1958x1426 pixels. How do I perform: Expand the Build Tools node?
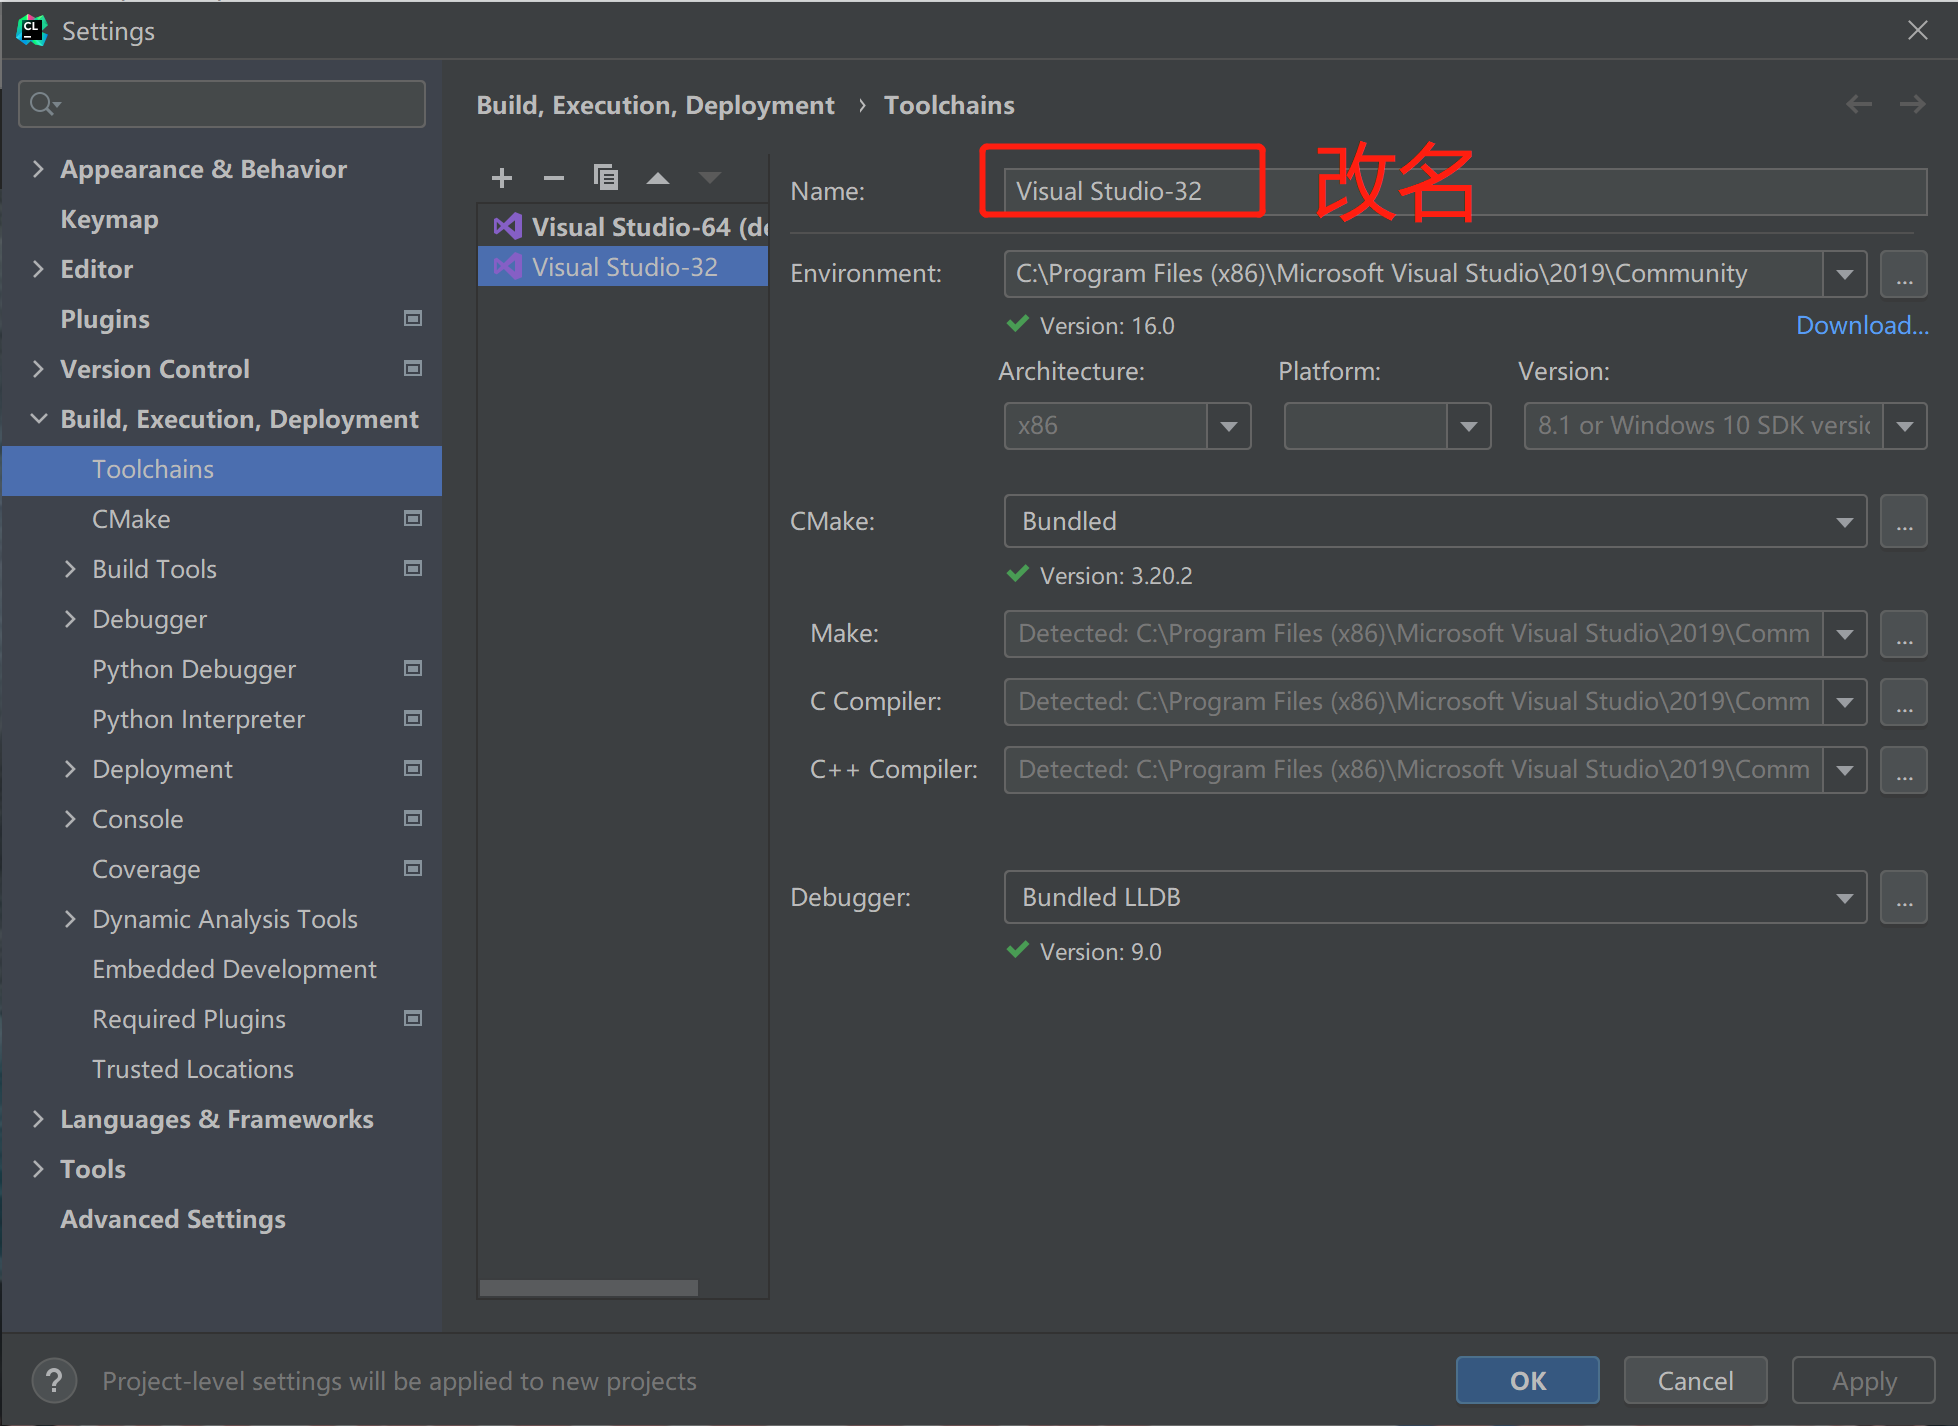pos(70,569)
